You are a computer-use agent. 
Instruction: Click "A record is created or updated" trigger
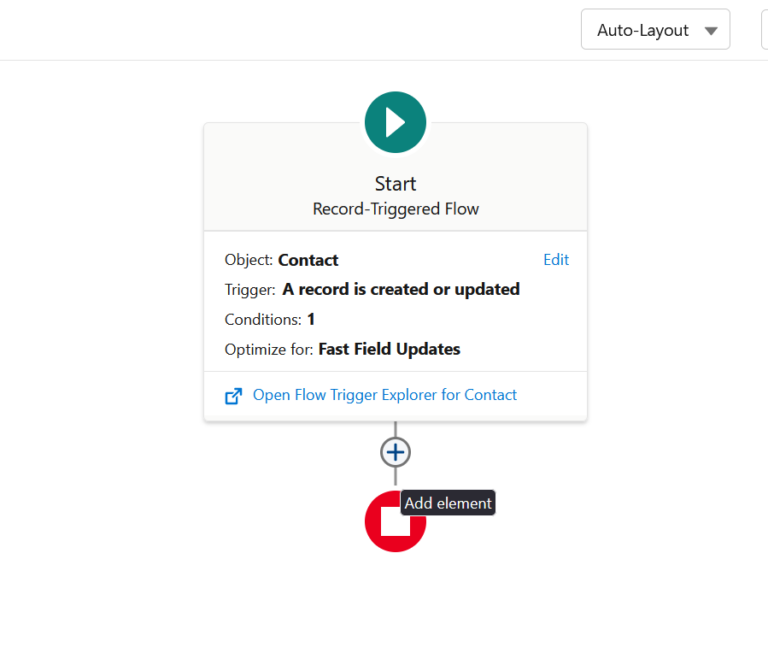click(x=401, y=290)
